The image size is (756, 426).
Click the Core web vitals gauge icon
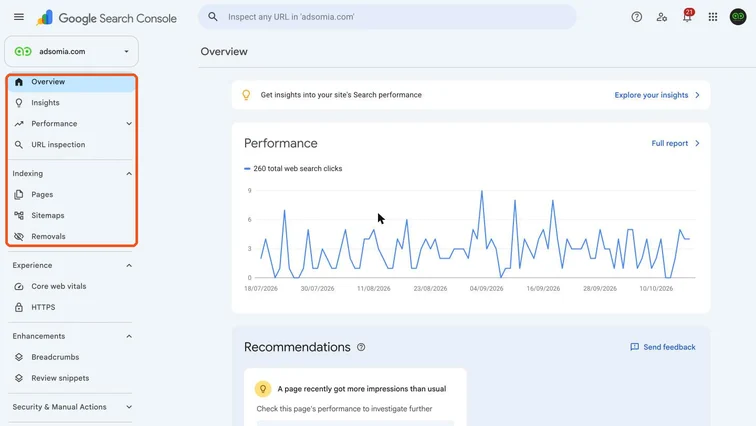19,286
